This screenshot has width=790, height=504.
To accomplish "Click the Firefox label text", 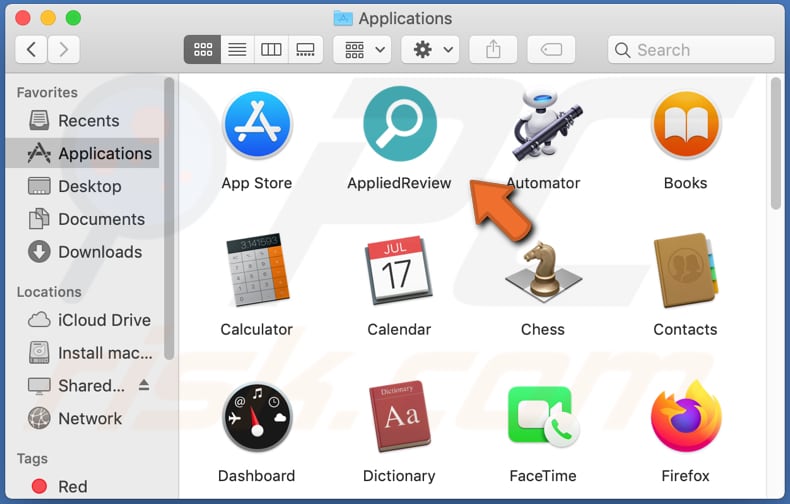I will pos(685,476).
